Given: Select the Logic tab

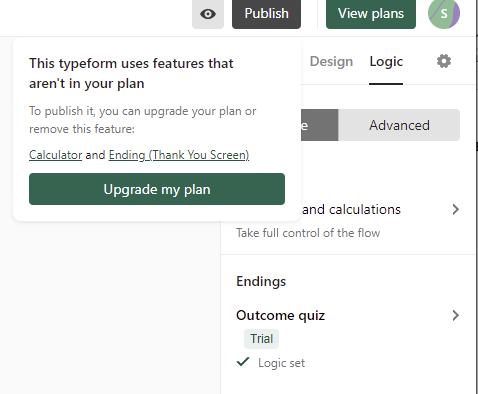Looking at the screenshot, I should 386,62.
